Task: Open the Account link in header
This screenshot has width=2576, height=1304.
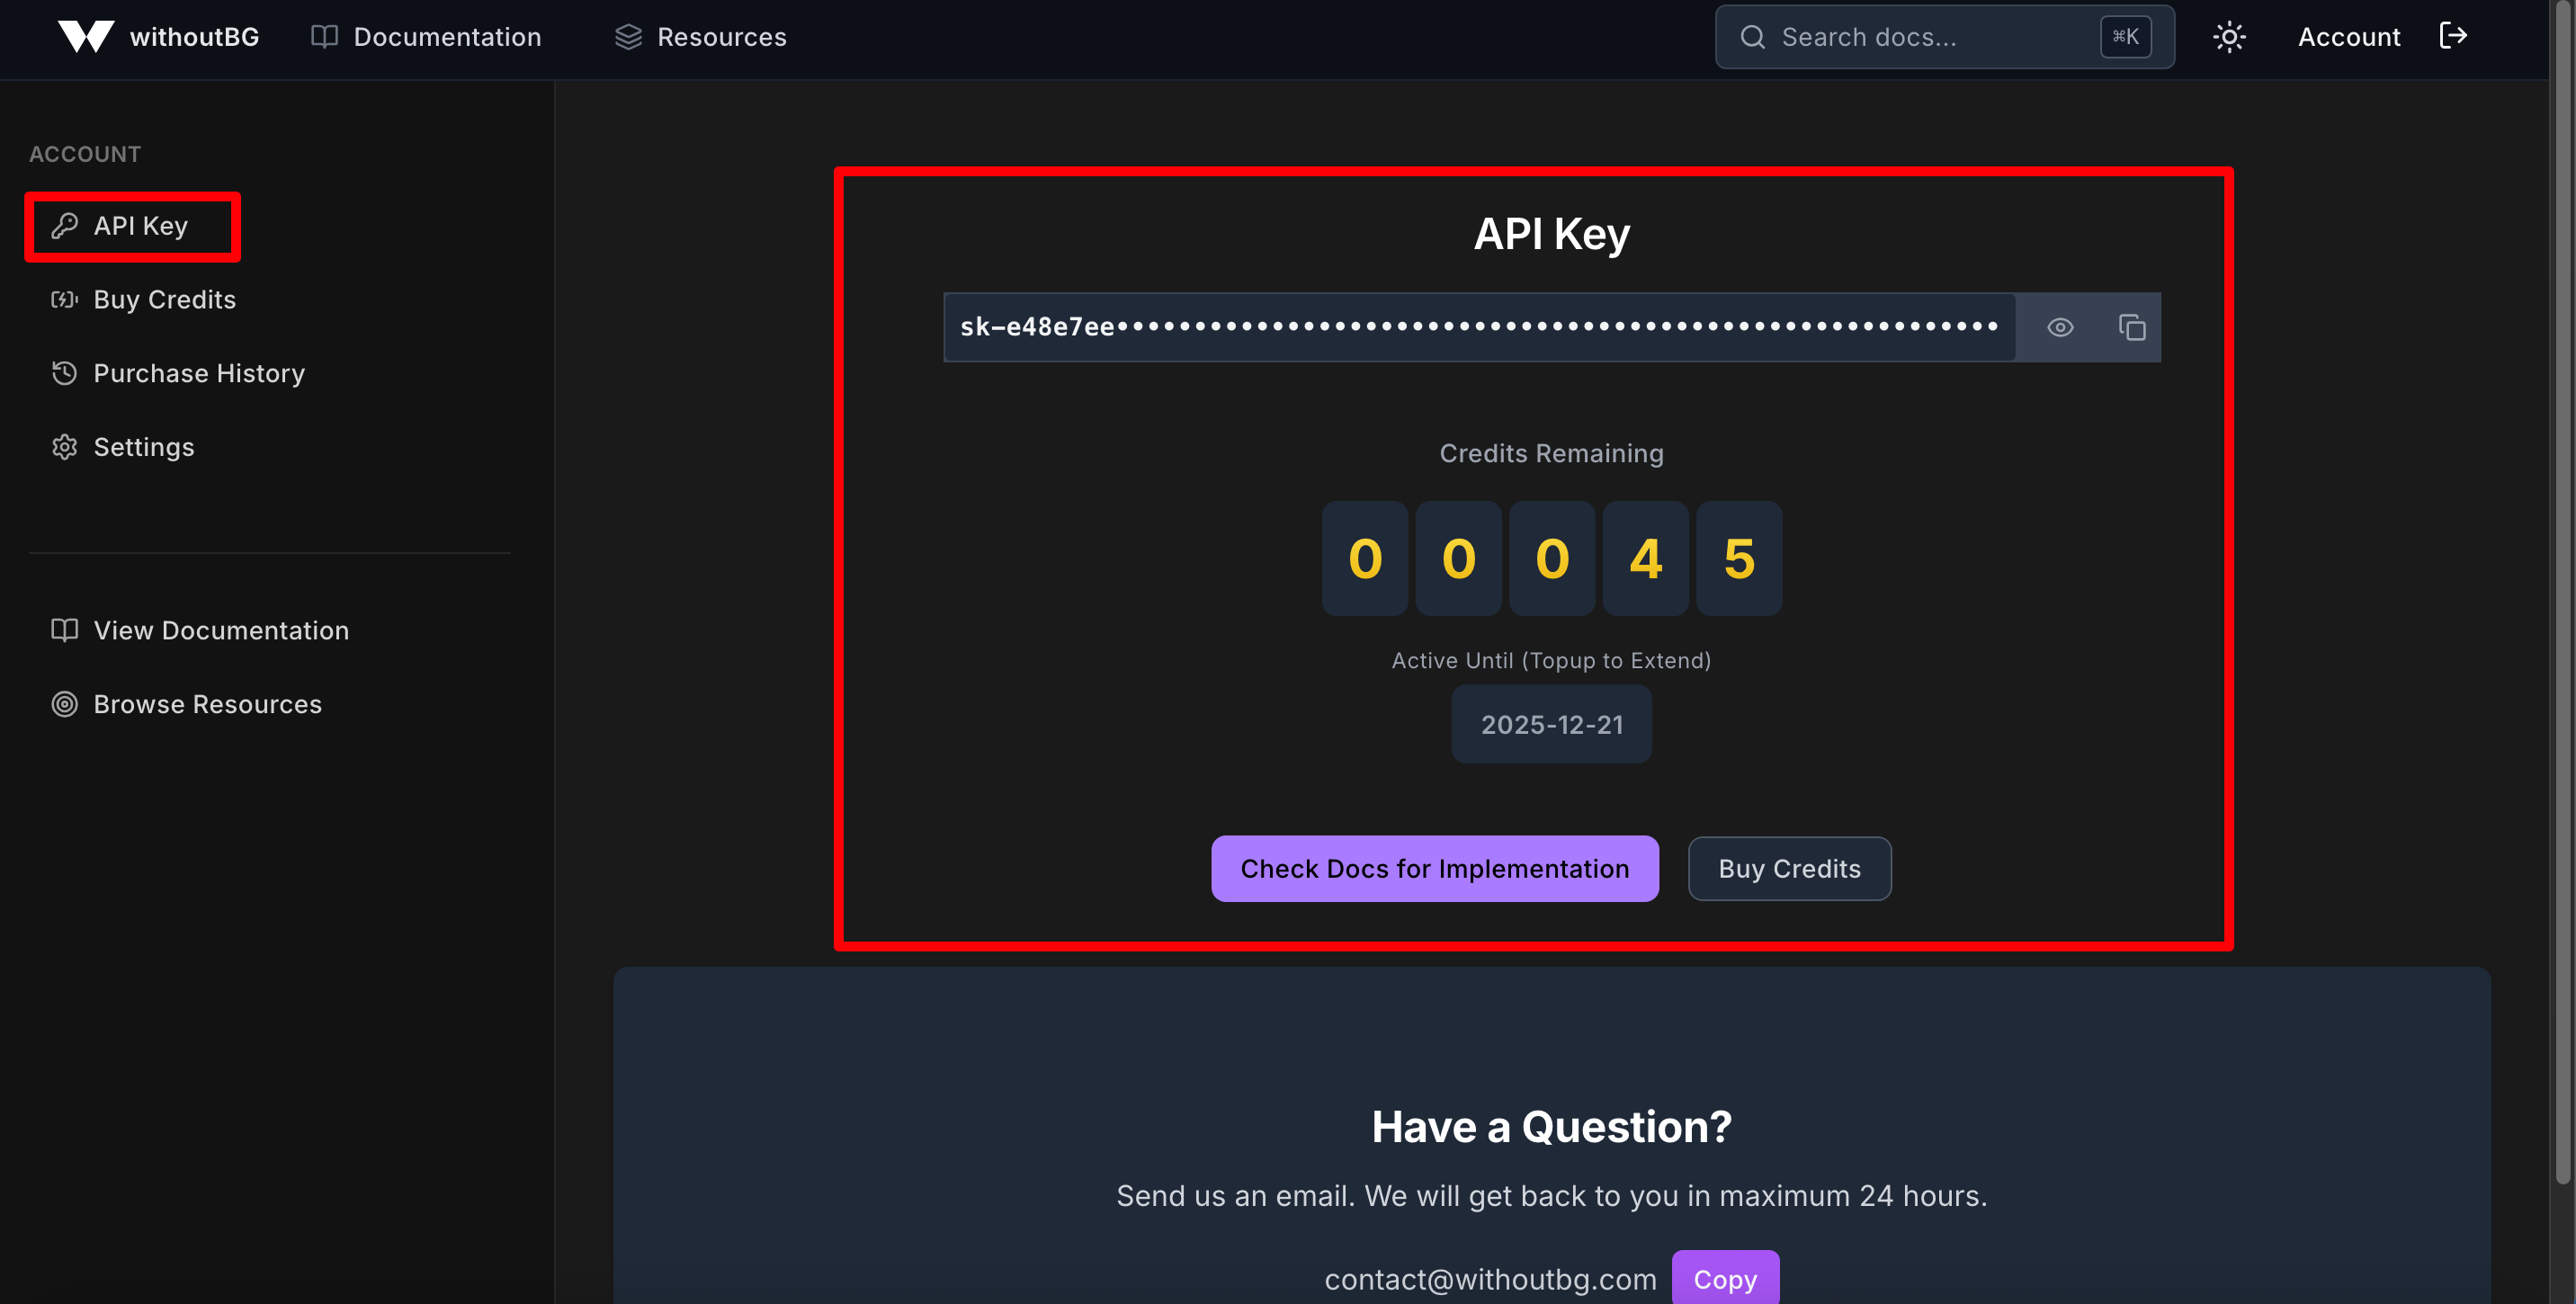Action: [2348, 37]
